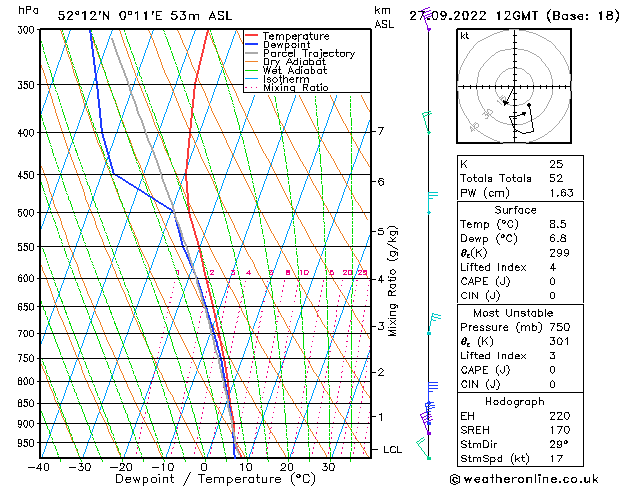Click the "Temperature" legend label

(x=296, y=36)
